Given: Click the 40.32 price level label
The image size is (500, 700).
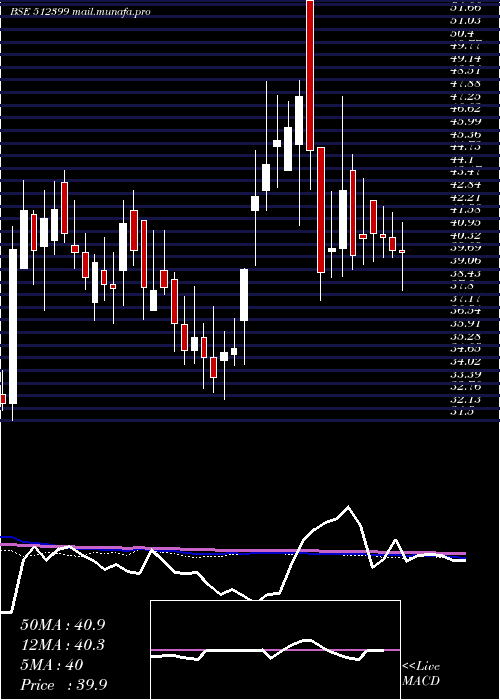Looking at the screenshot, I should pyautogui.click(x=466, y=235).
